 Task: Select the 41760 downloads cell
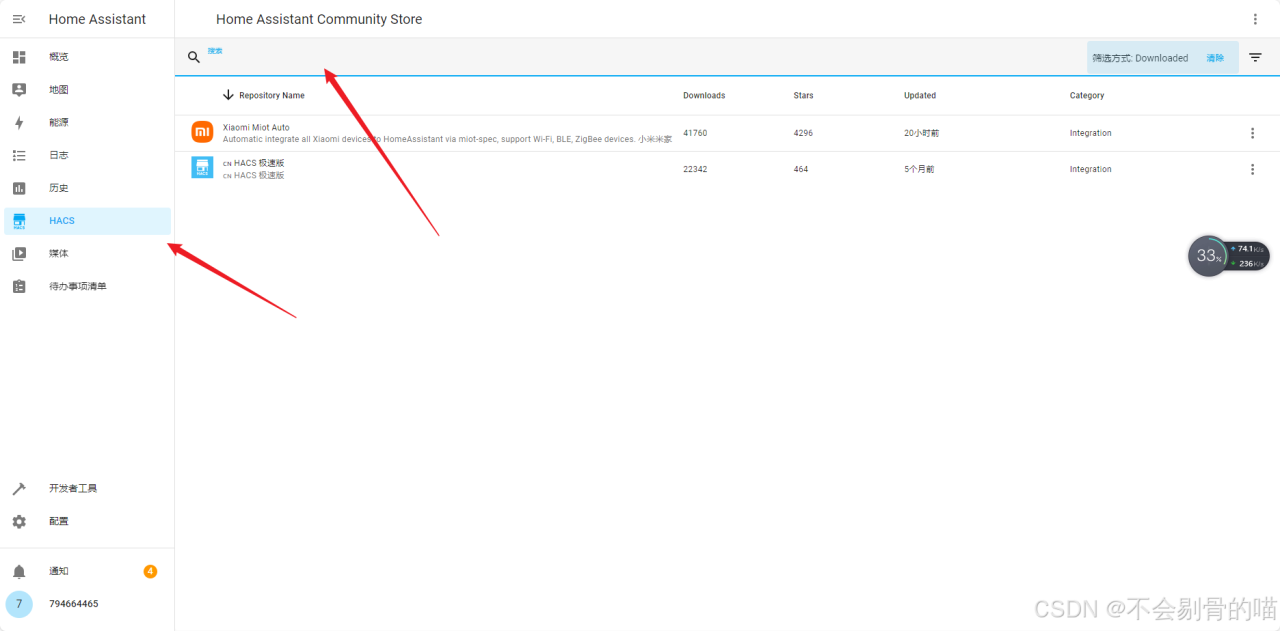click(695, 133)
